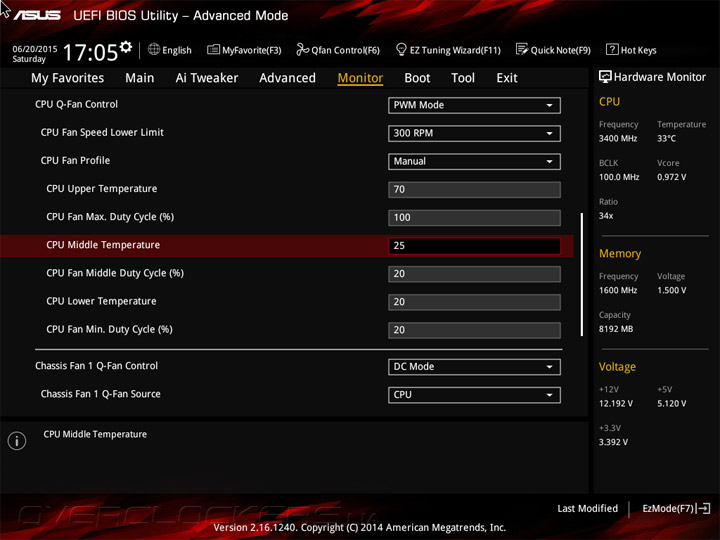The height and width of the screenshot is (540, 720).
Task: Expand the CPU Fan Speed Lower Limit dropdown
Action: [x=474, y=133]
